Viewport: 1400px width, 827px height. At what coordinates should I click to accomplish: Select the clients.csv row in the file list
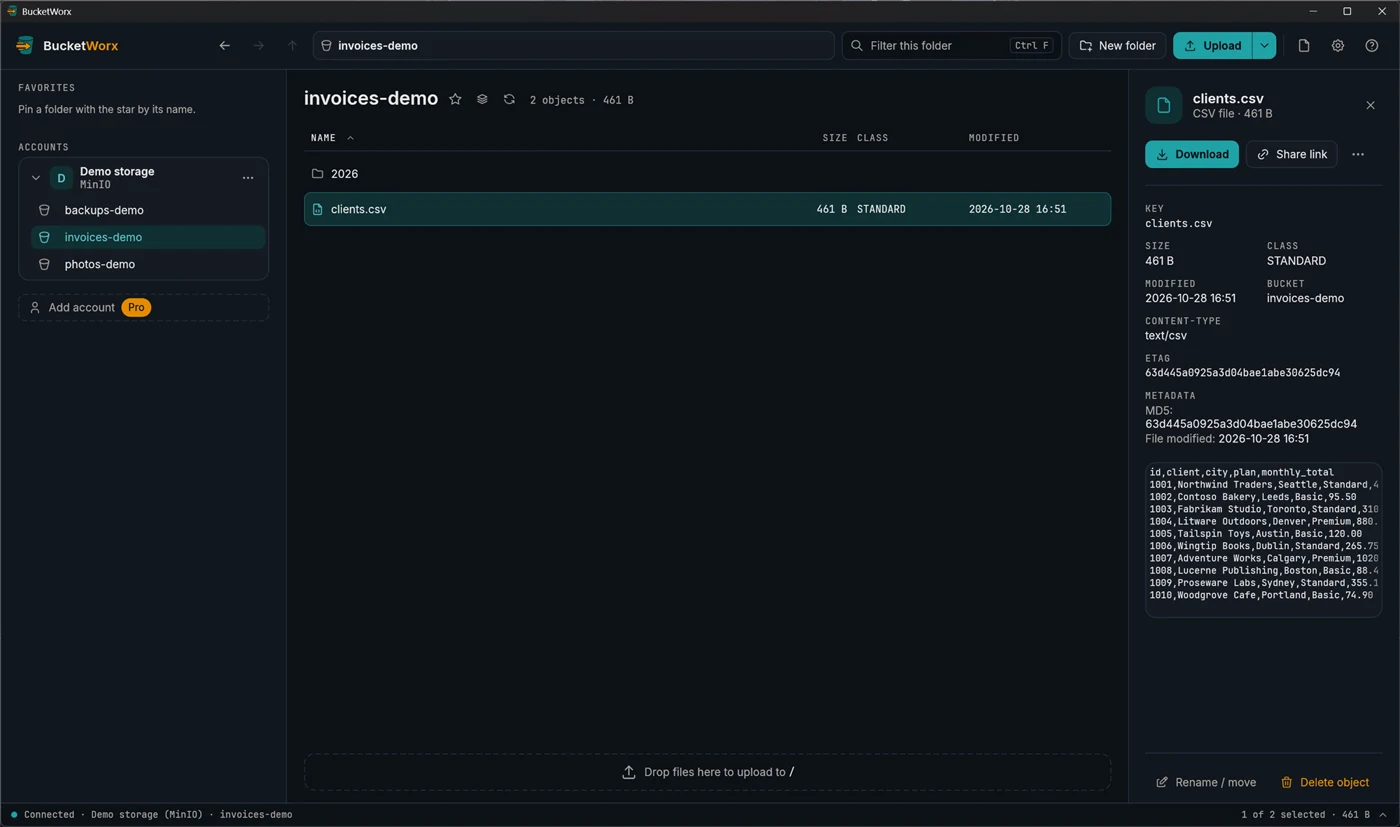707,209
